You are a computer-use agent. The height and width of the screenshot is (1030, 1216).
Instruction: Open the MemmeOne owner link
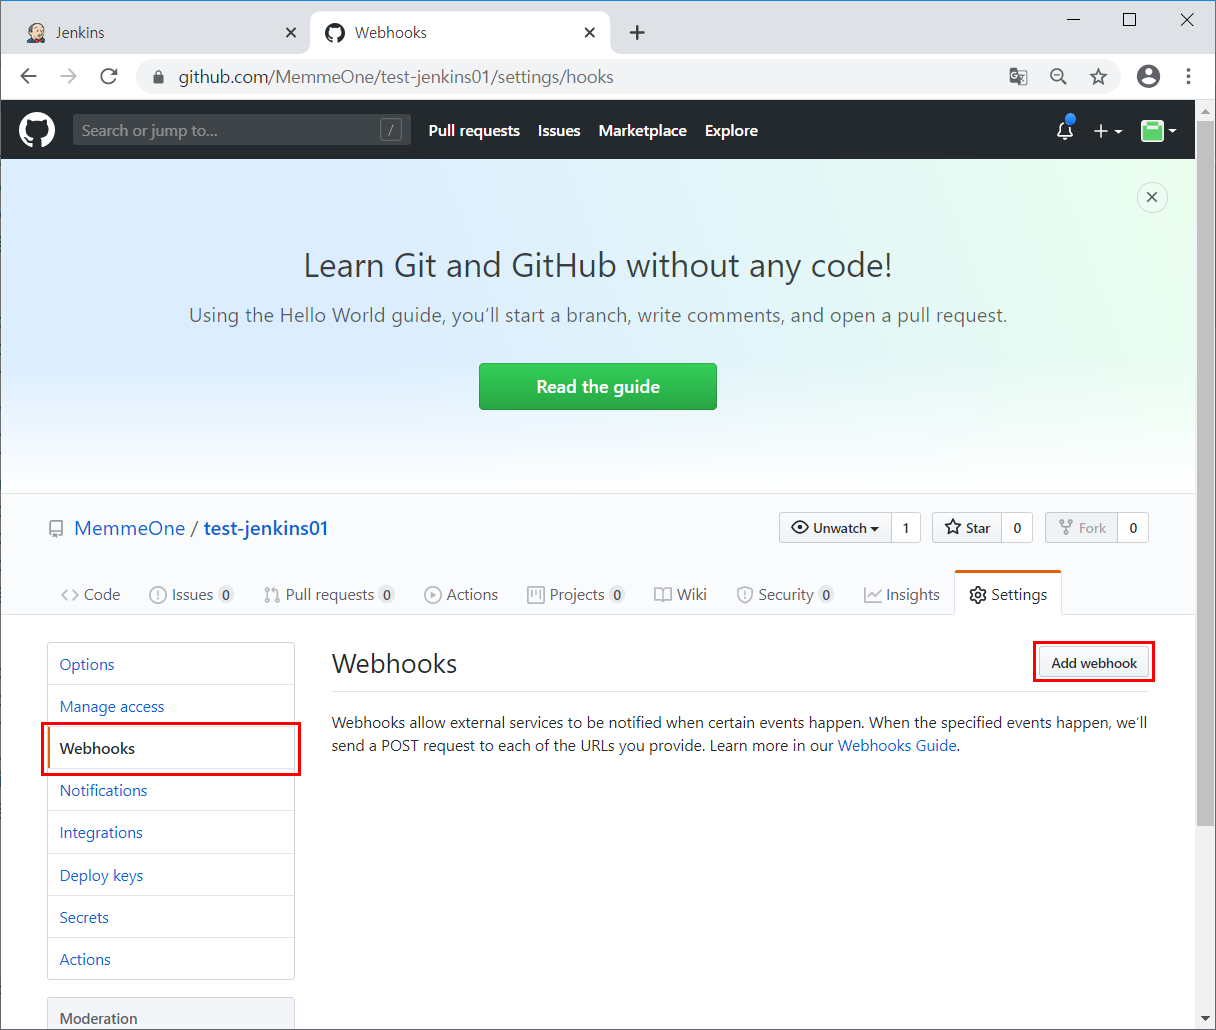pyautogui.click(x=130, y=528)
